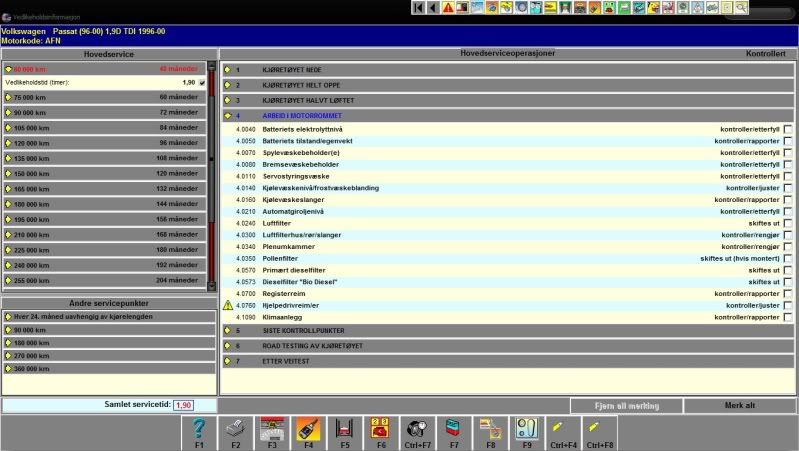Screen dimensions: 799x451
Task: Click the red warning triangle toolbar icon
Action: [x=448, y=7]
